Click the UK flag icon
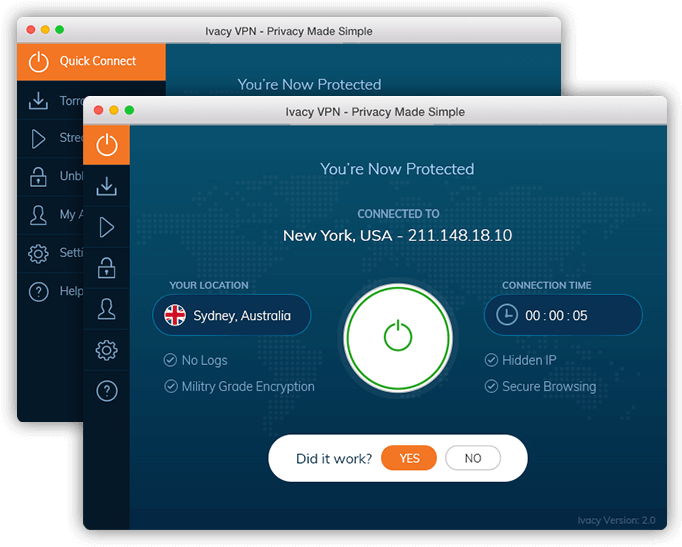Viewport: 682px width, 547px height. pos(175,315)
